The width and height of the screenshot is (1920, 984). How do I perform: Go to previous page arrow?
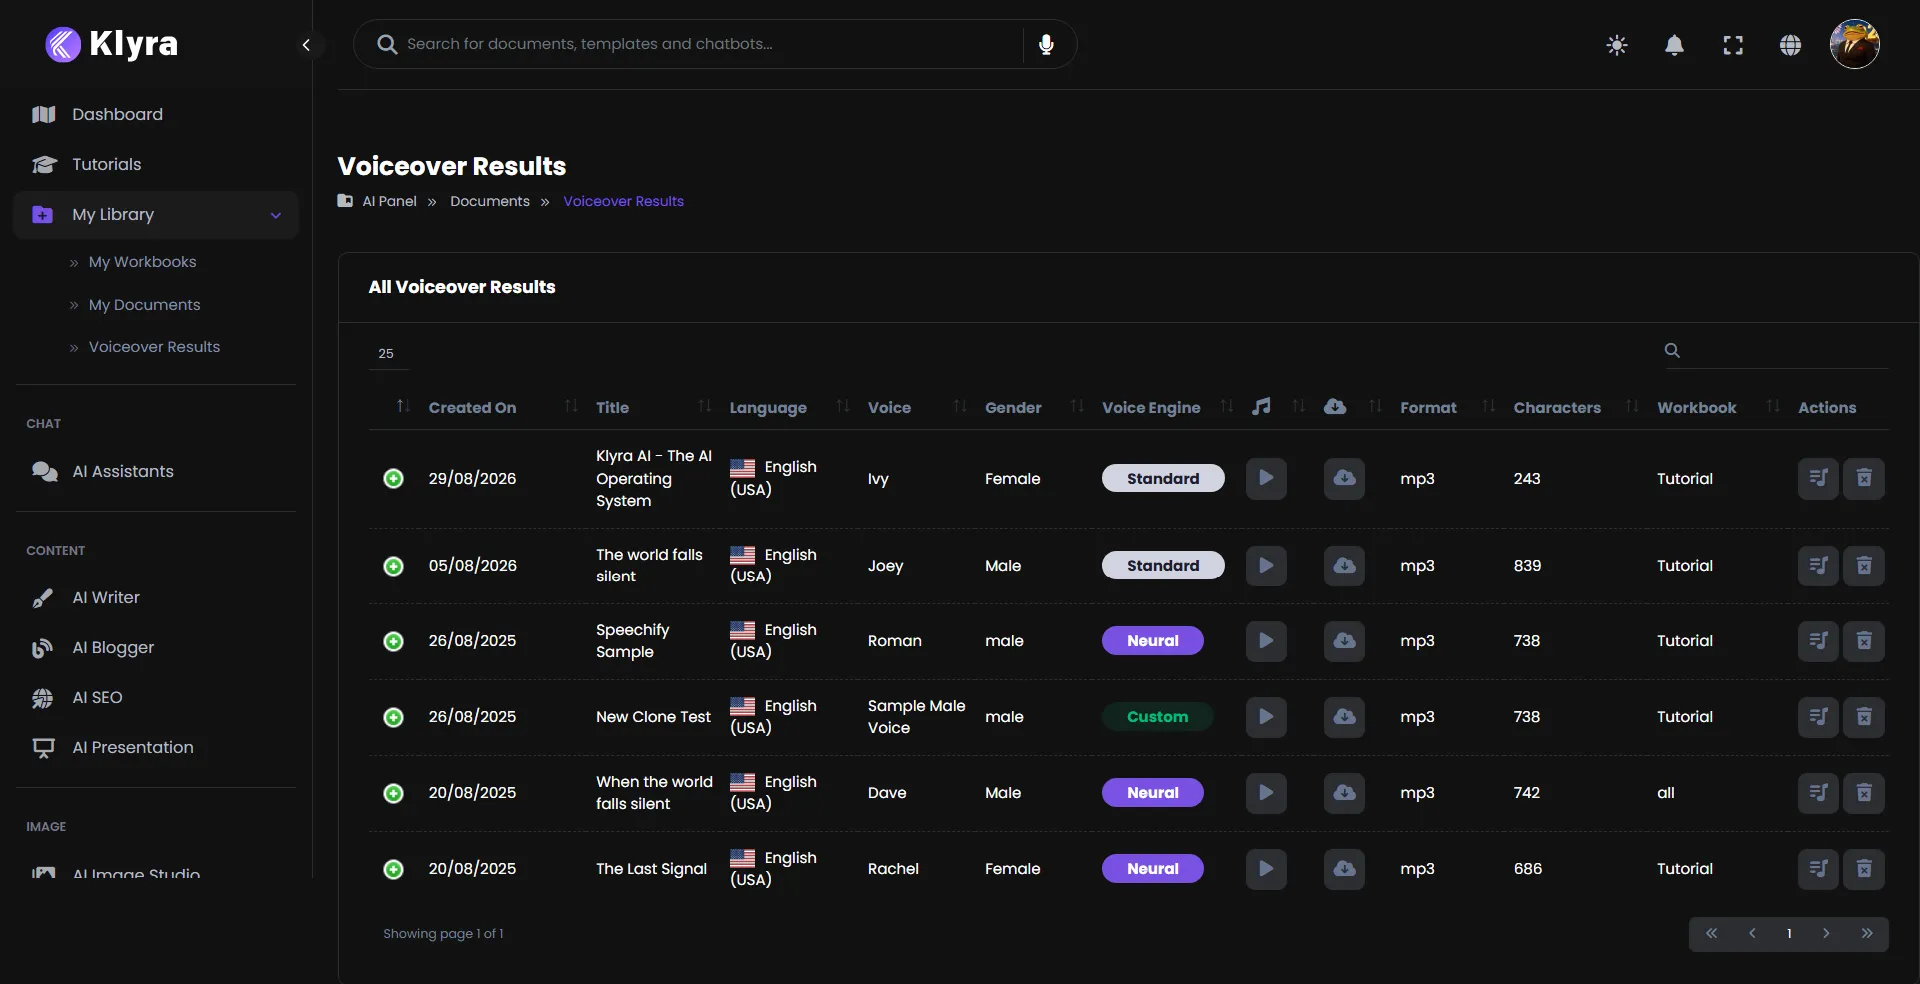point(1751,934)
